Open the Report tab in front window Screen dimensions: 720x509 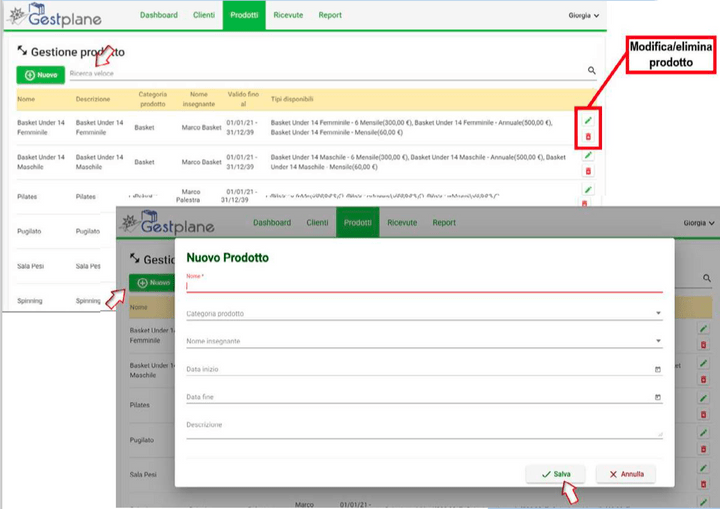(444, 223)
